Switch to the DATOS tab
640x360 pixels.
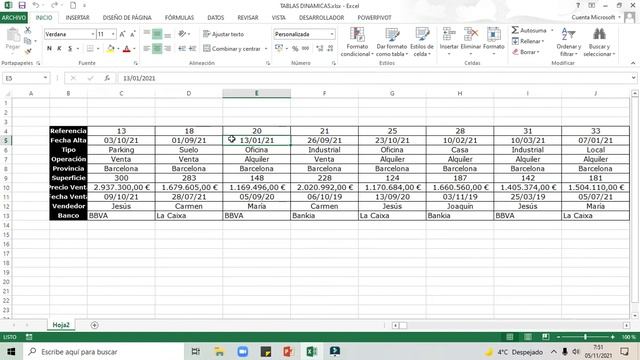pyautogui.click(x=216, y=18)
